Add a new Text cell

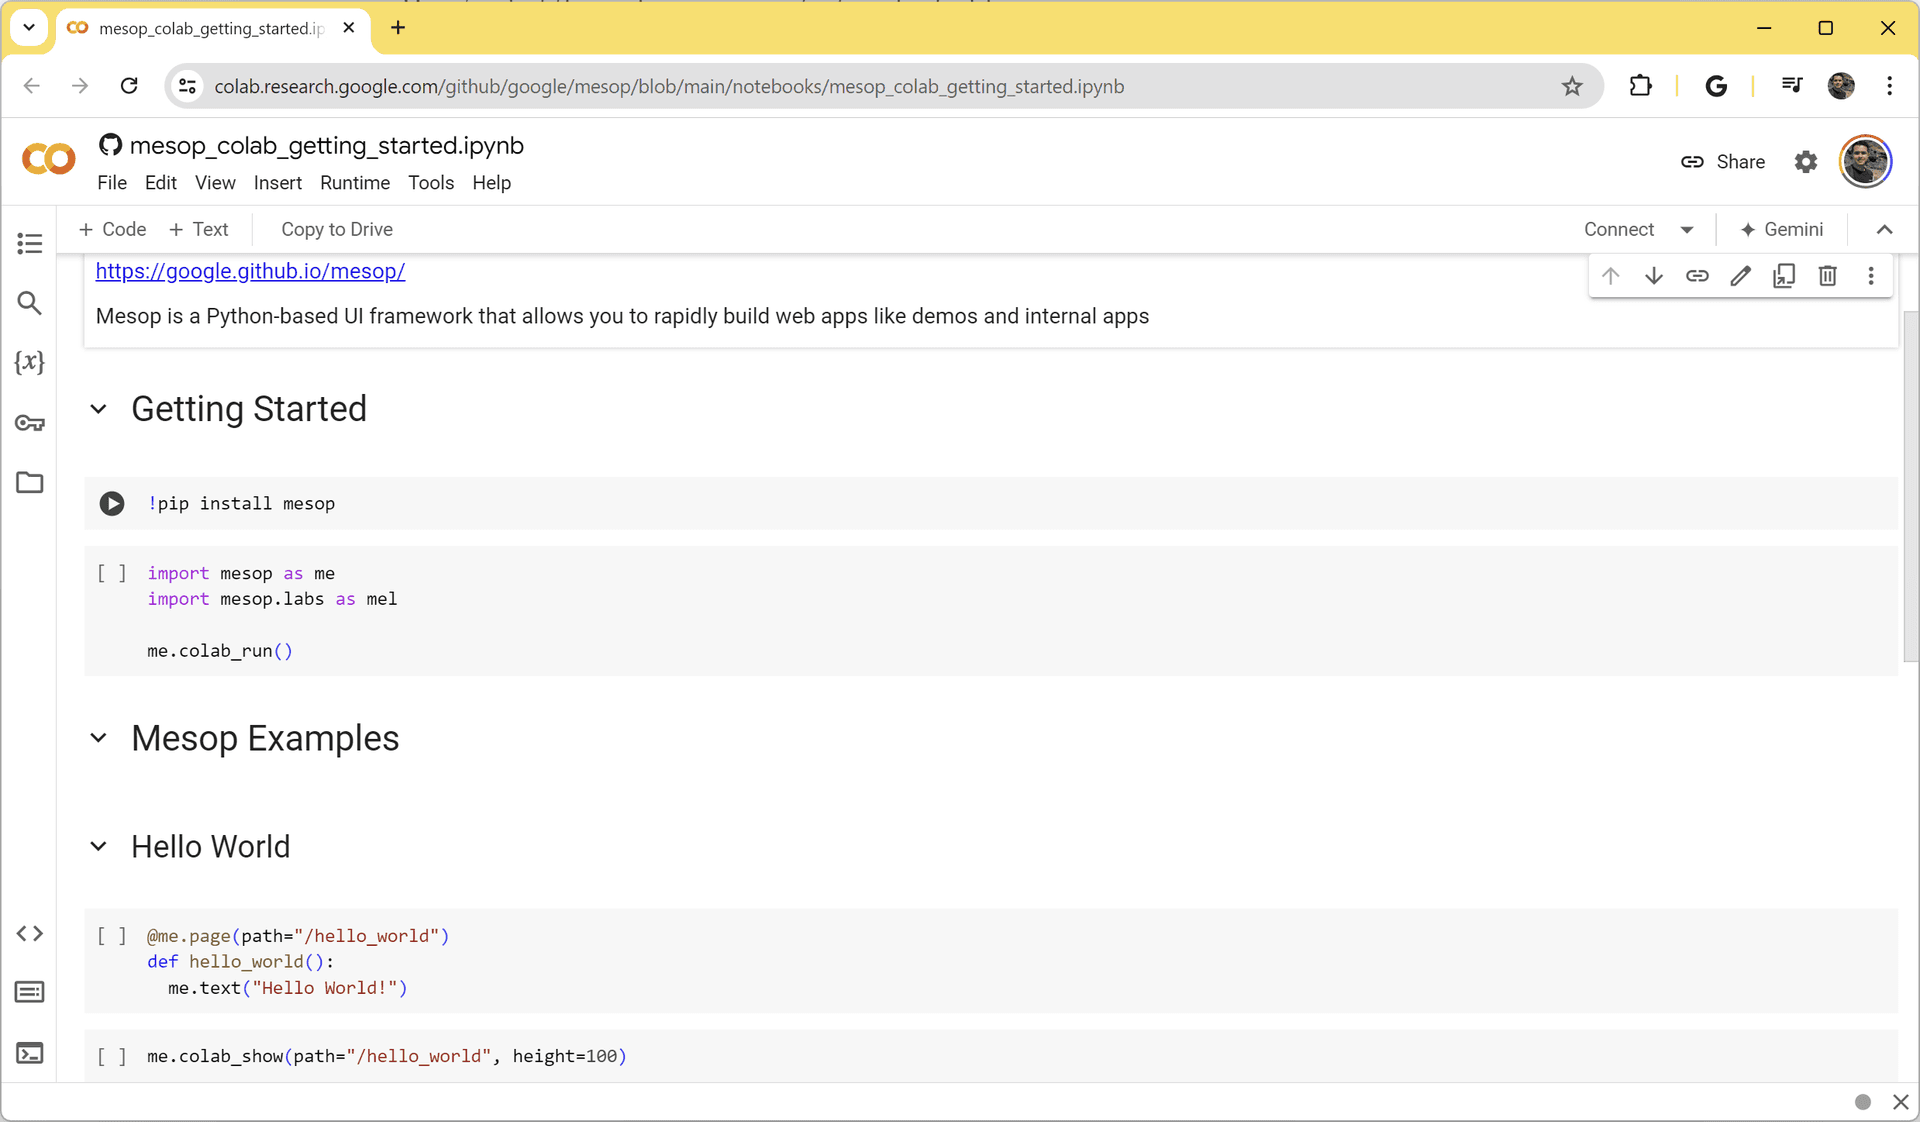[198, 229]
